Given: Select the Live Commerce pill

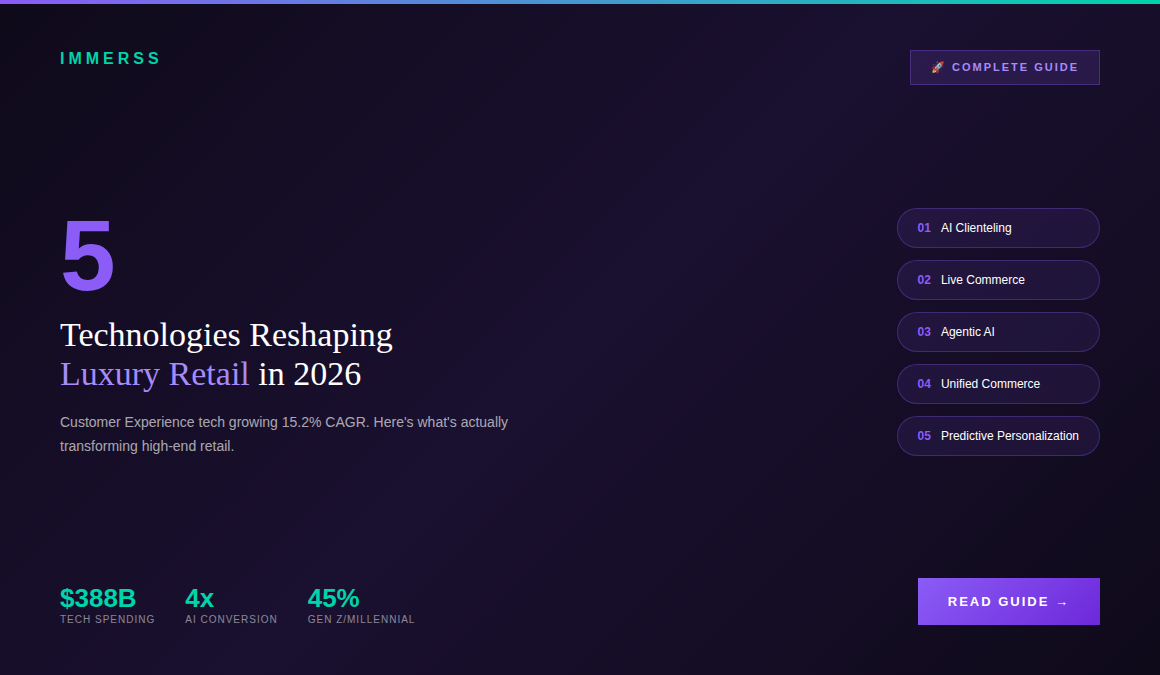Looking at the screenshot, I should click(997, 280).
